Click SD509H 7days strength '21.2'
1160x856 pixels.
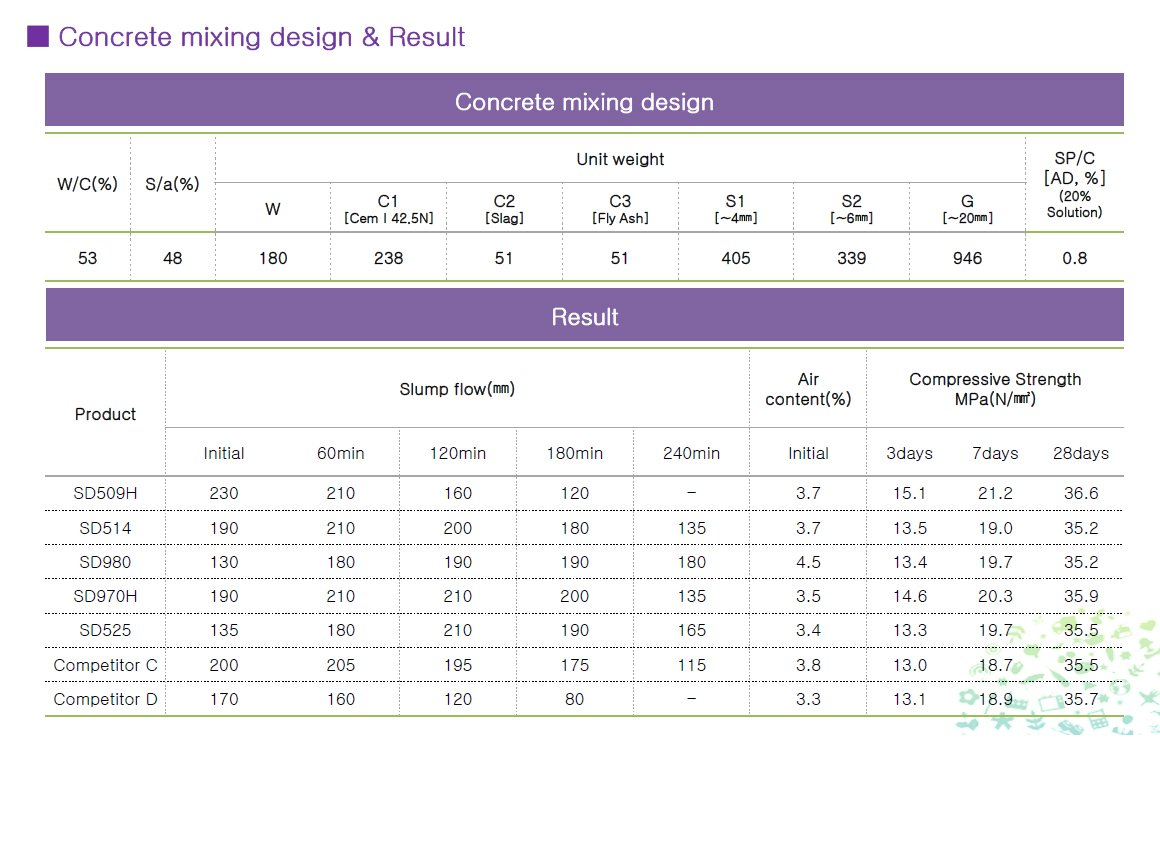click(x=995, y=493)
